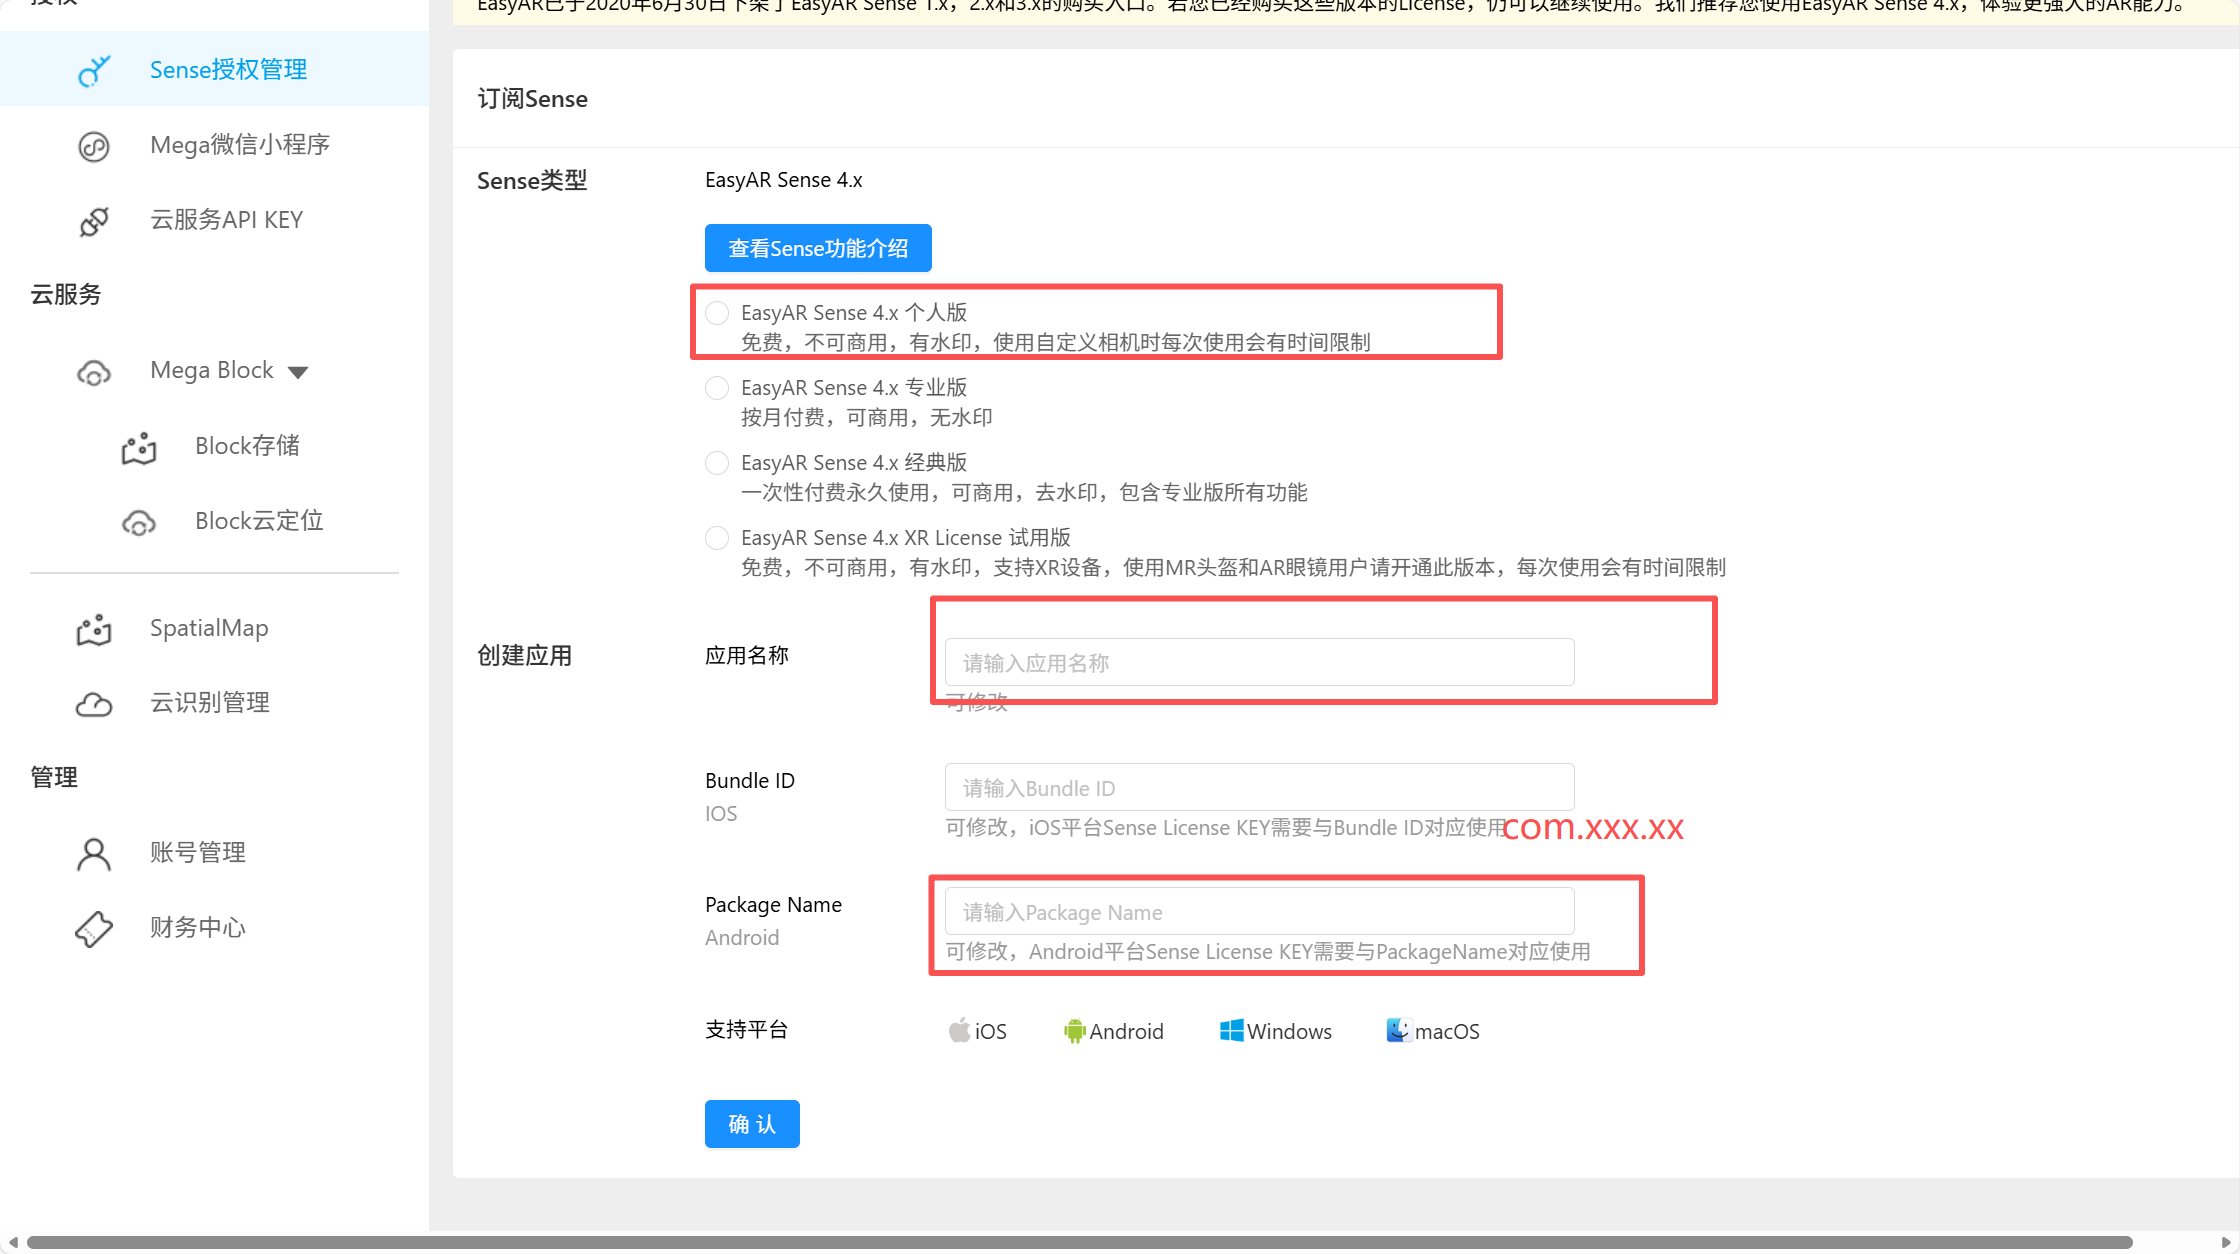Expand the Mega Block dropdown arrow

pyautogui.click(x=298, y=372)
